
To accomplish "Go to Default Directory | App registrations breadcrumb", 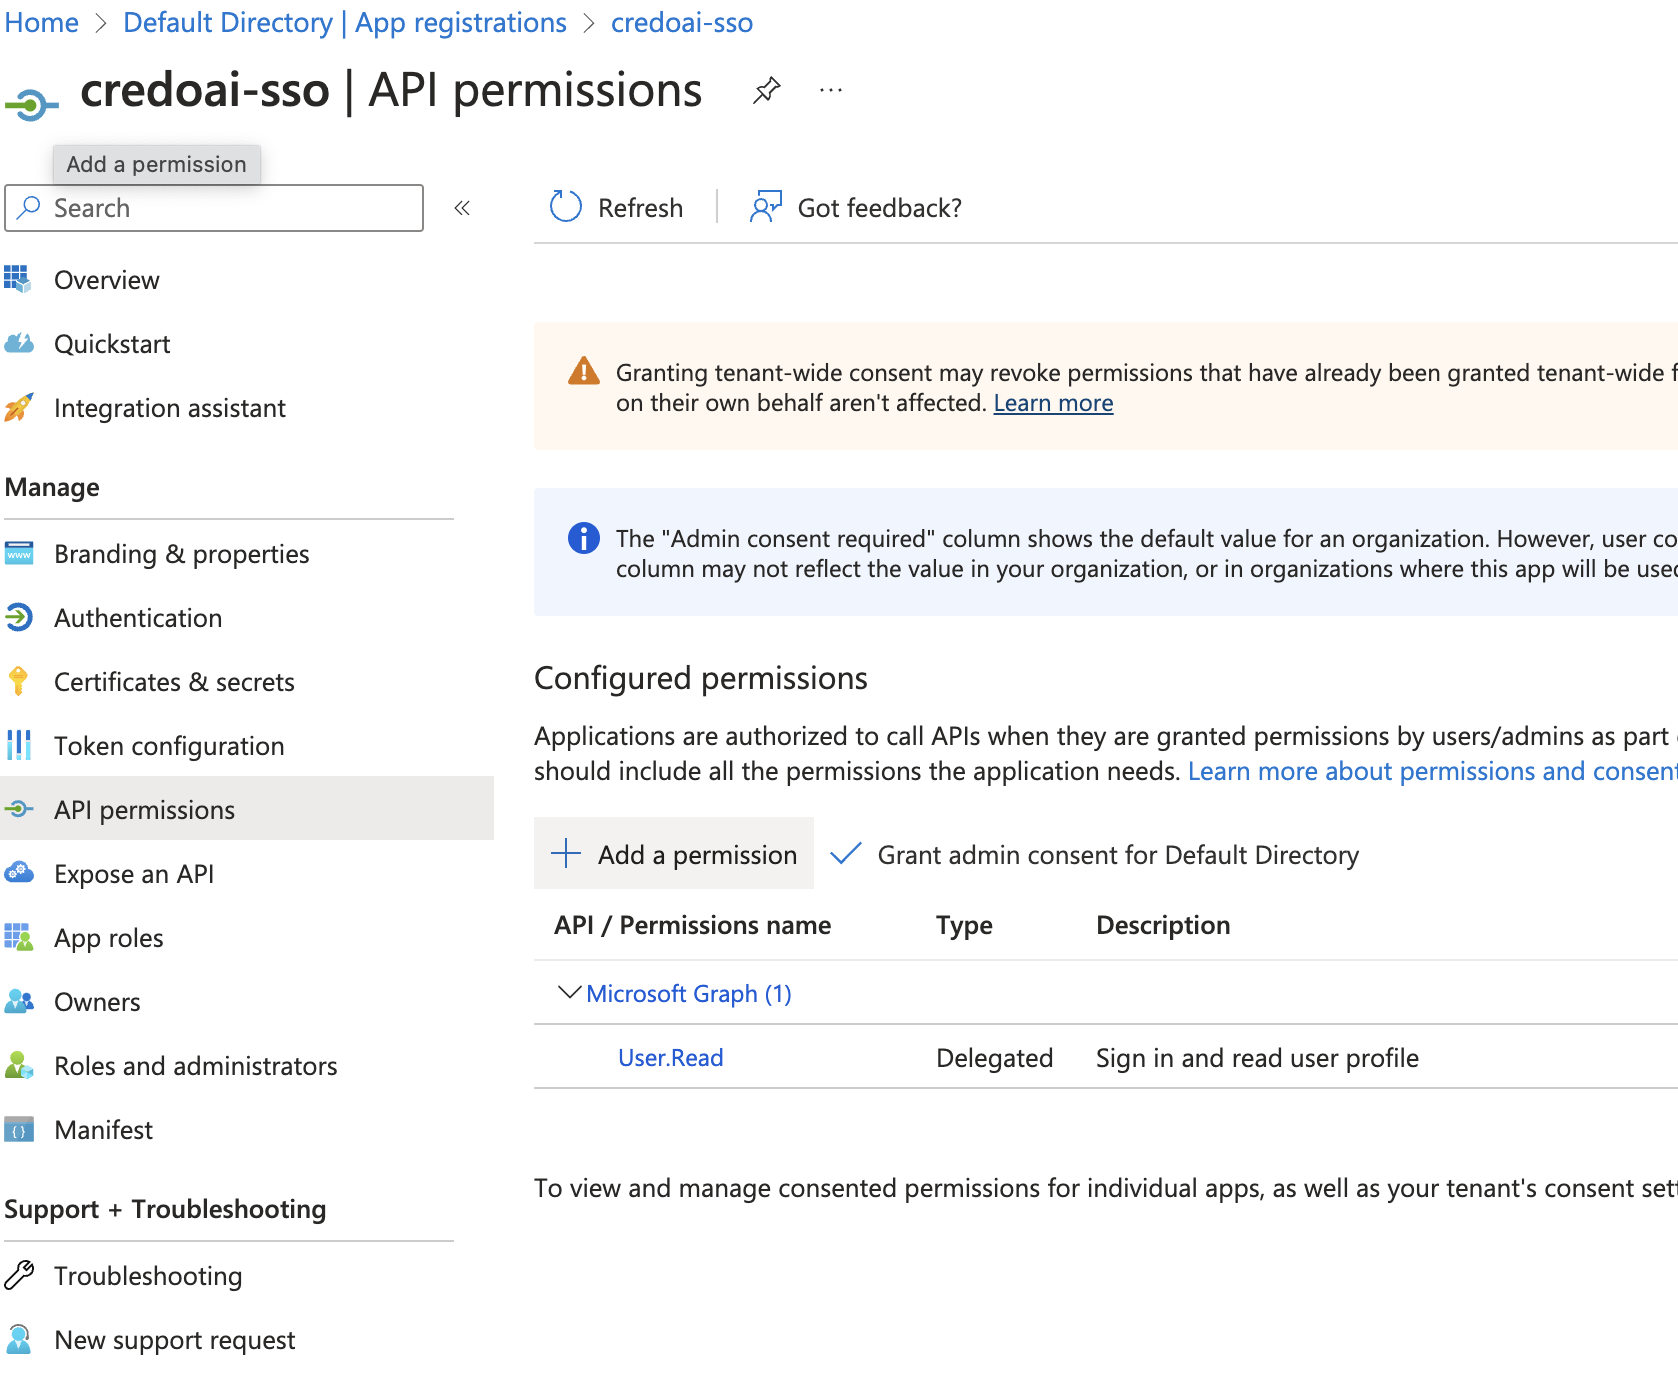I will 345,23.
